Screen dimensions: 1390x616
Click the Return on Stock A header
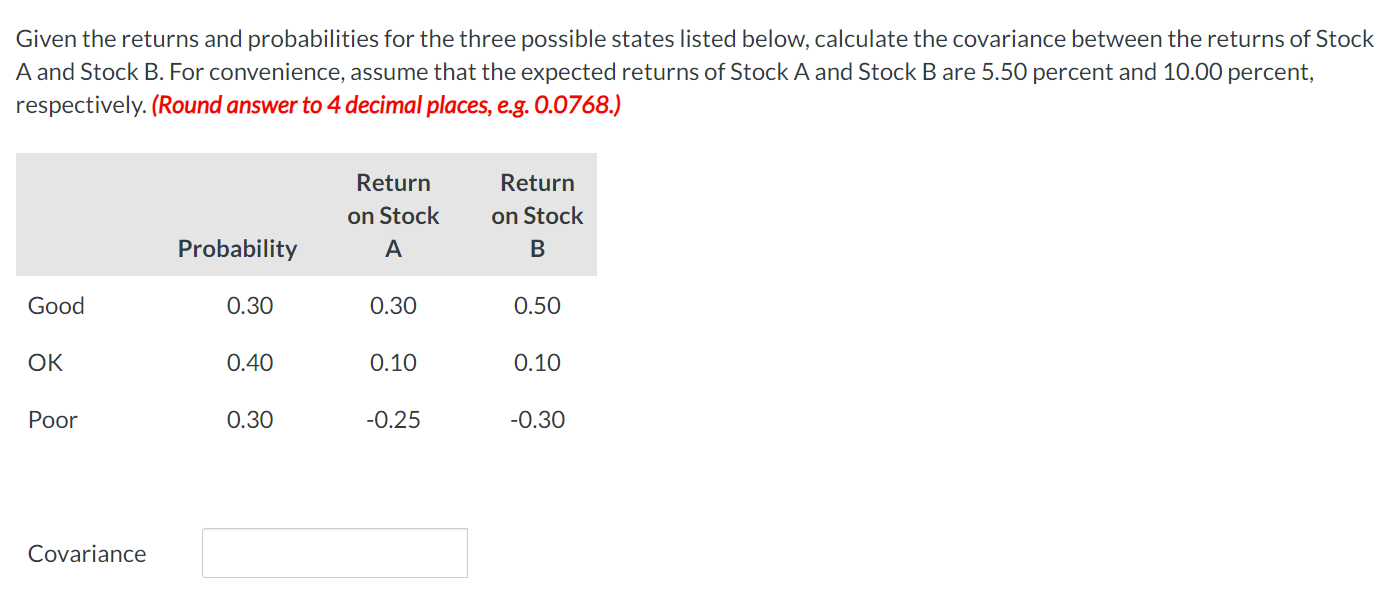[x=393, y=215]
